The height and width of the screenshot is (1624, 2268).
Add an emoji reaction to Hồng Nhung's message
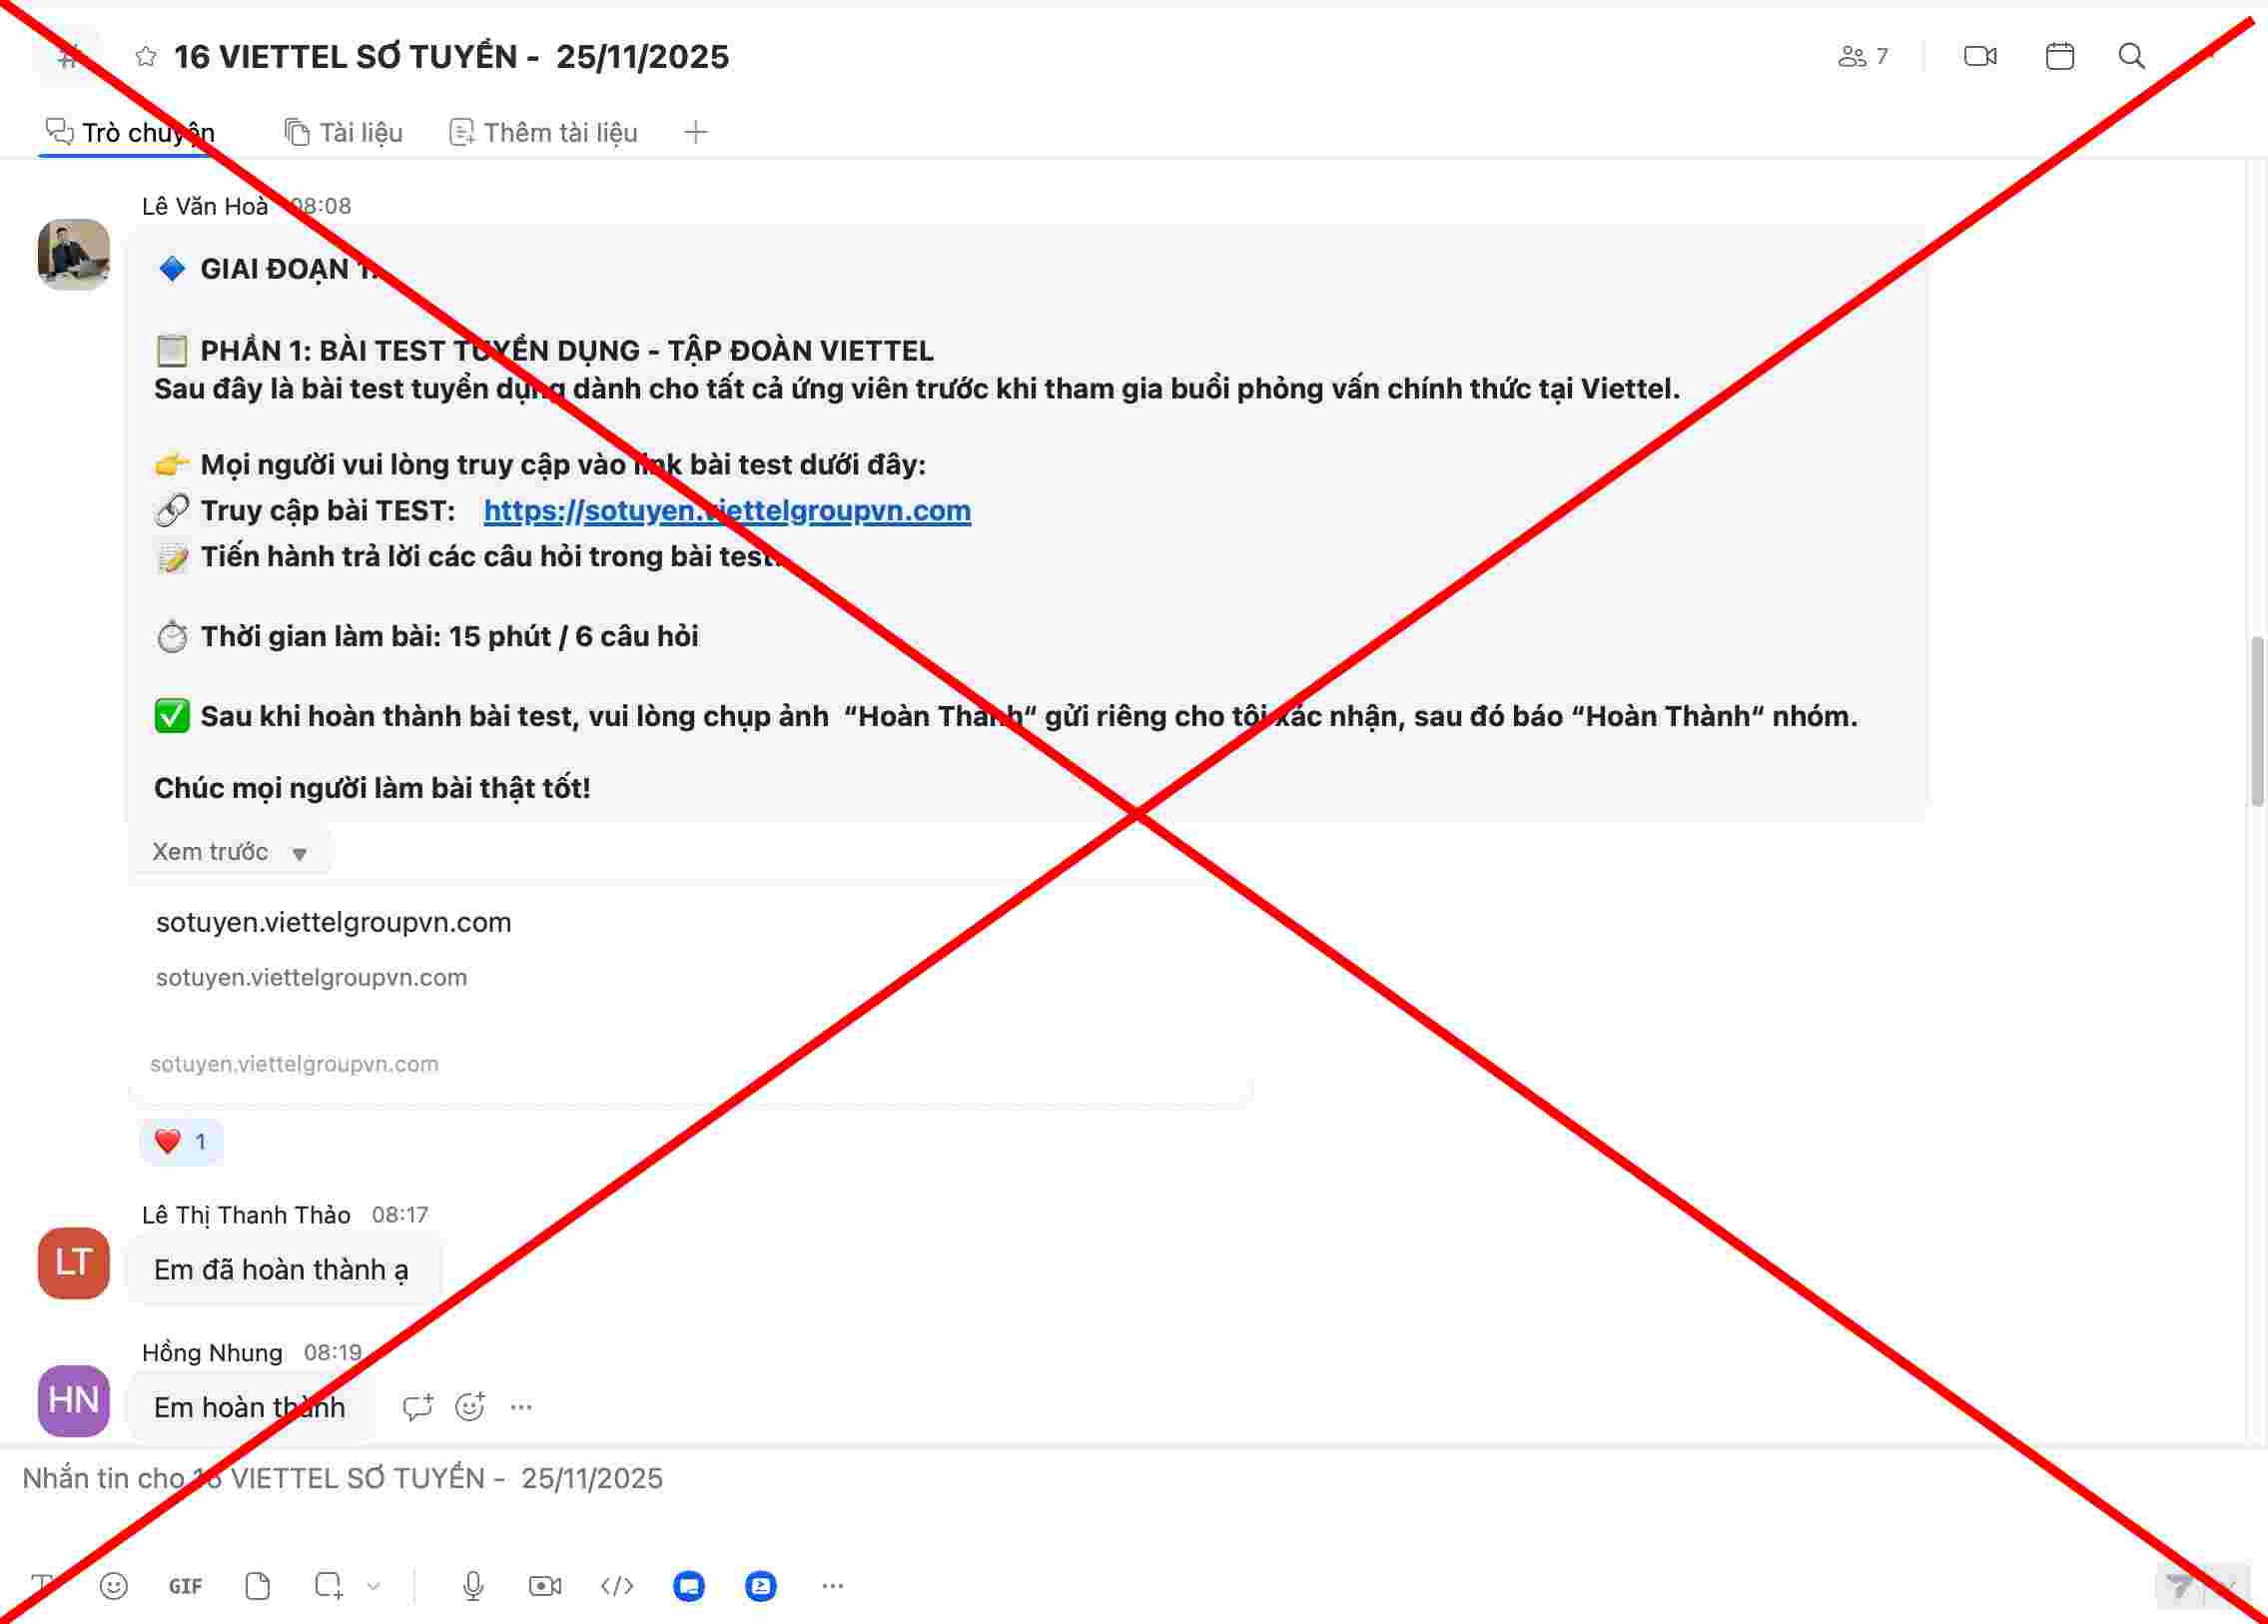point(469,1407)
